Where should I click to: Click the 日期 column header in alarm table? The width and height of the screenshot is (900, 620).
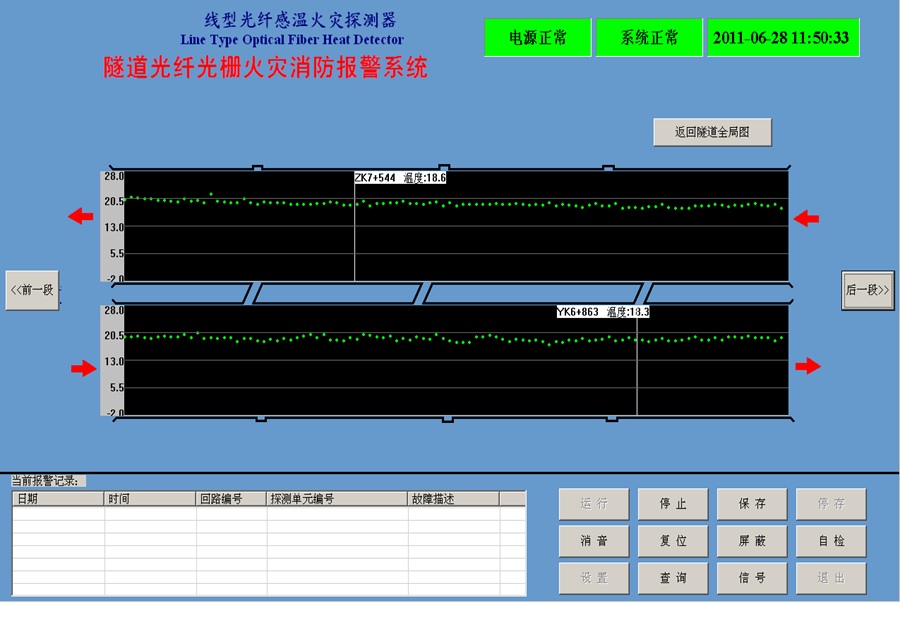58,498
